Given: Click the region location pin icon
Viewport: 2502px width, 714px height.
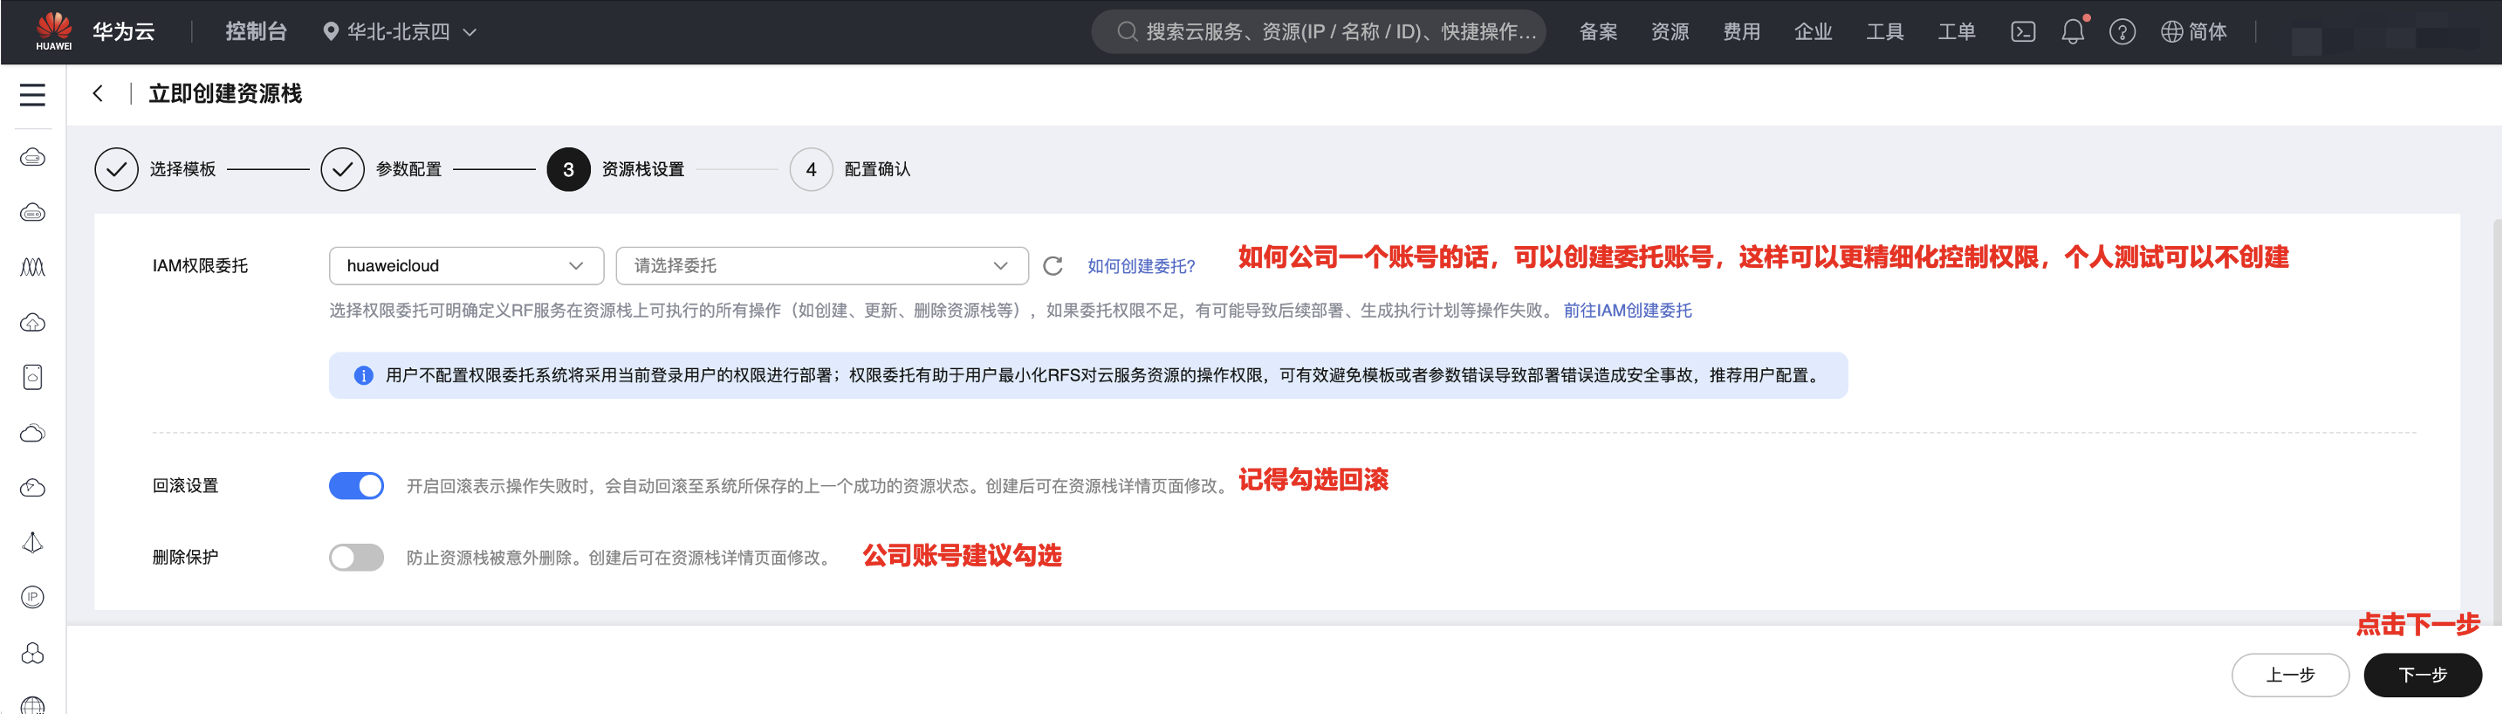Looking at the screenshot, I should (331, 32).
